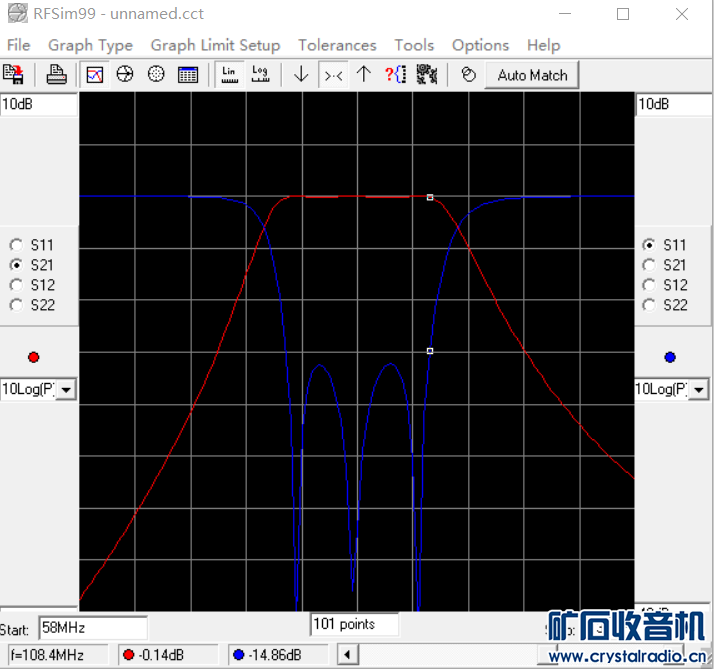
Task: Set linear frequency scale with Lin icon
Action: pos(230,74)
